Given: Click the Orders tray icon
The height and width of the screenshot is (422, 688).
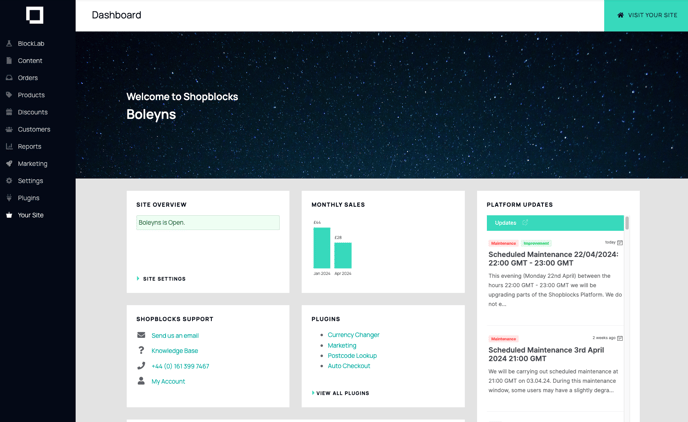Looking at the screenshot, I should [9, 78].
